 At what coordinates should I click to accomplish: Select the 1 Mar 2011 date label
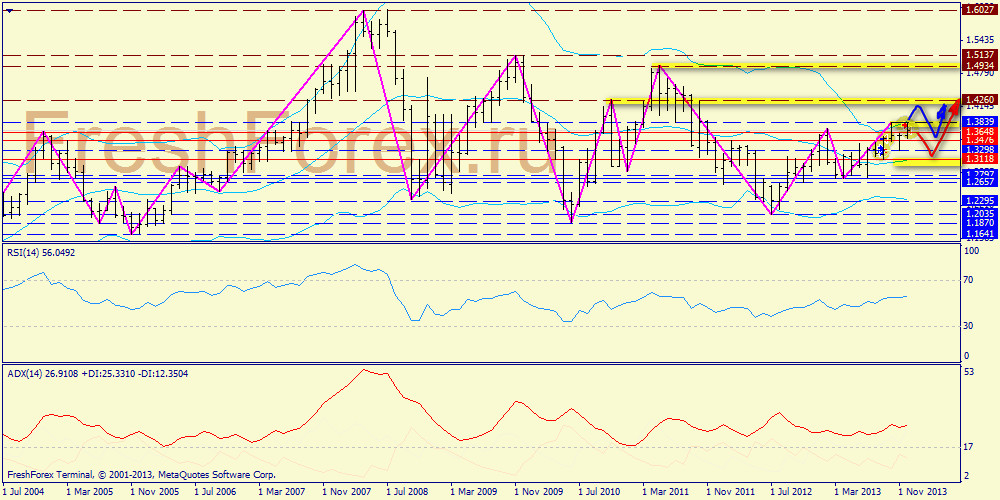(x=663, y=492)
